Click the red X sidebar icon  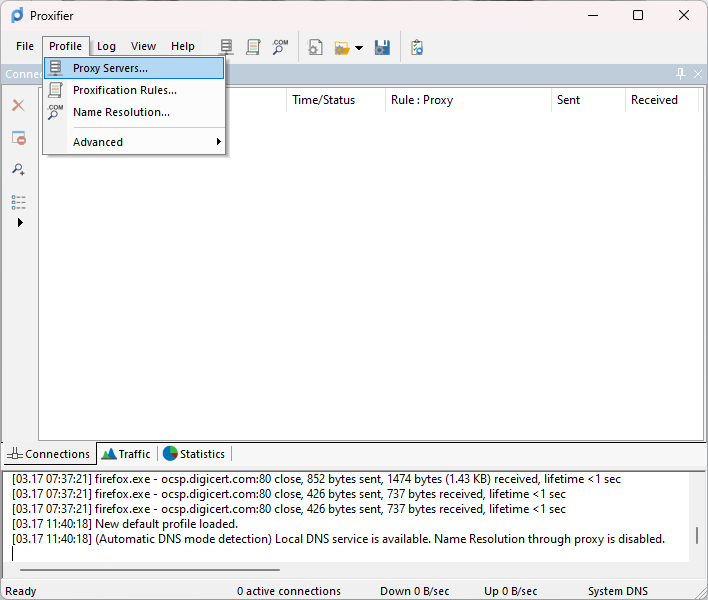[x=19, y=105]
